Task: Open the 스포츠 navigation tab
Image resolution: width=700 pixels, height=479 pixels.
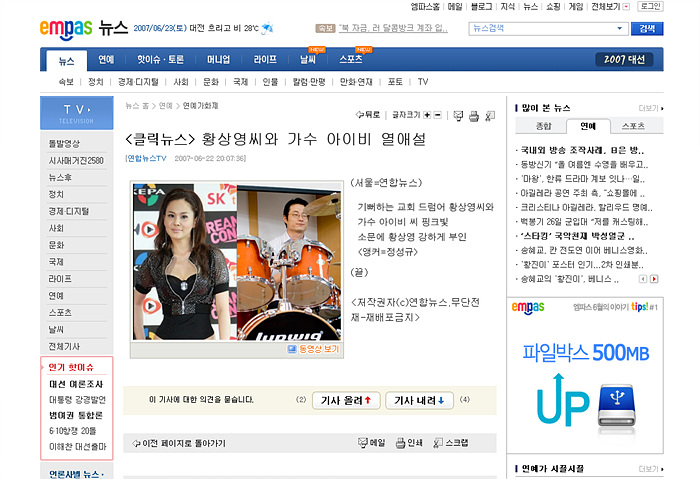Action: tap(351, 59)
